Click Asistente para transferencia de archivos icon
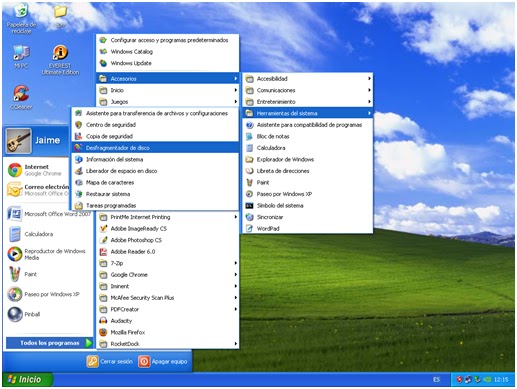517x389 pixels. pos(78,113)
